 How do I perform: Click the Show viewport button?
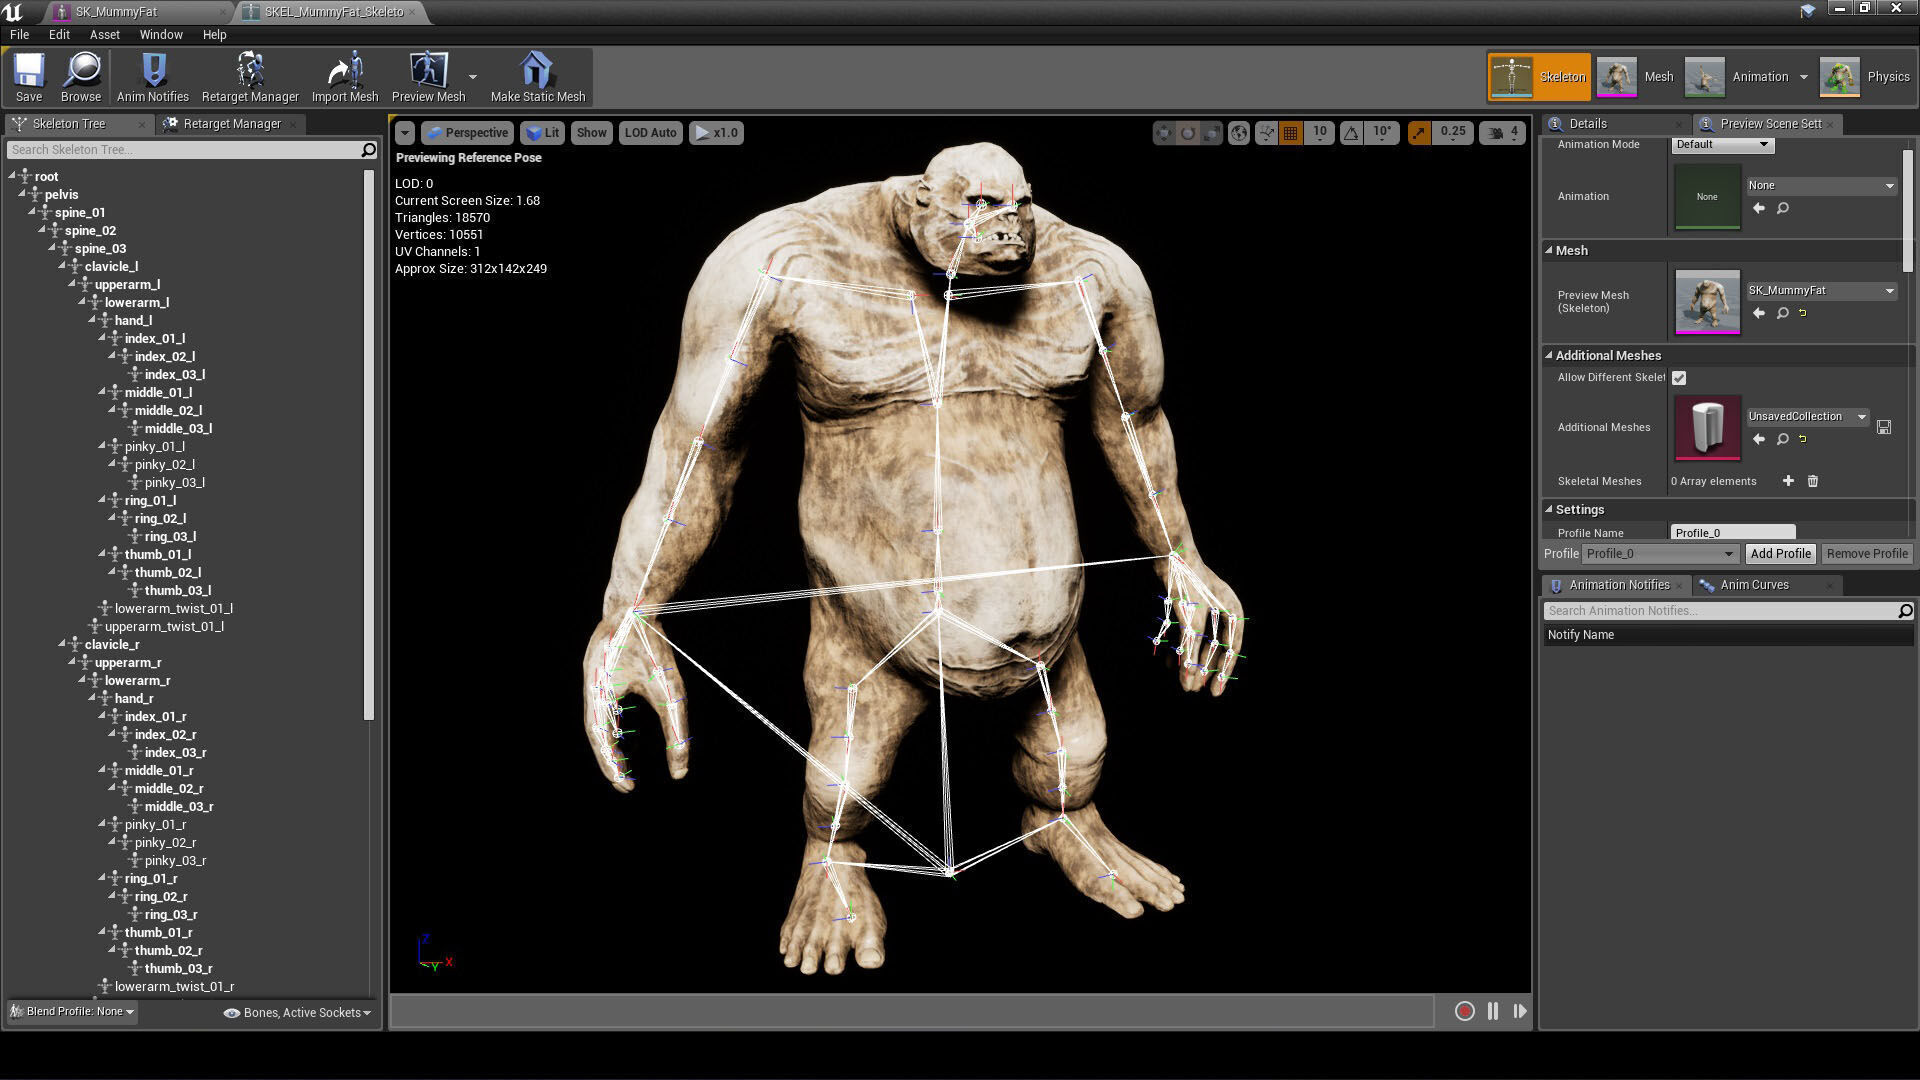tap(591, 133)
